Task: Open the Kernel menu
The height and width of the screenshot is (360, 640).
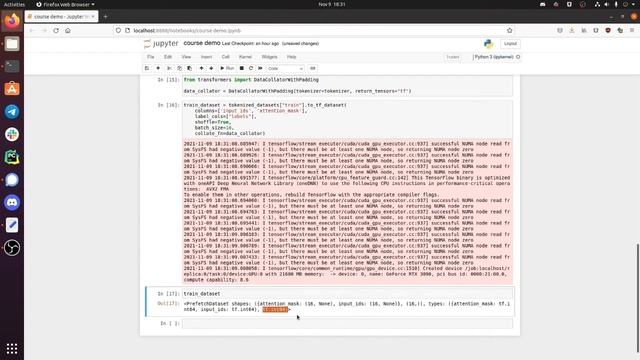Action: [x=245, y=57]
